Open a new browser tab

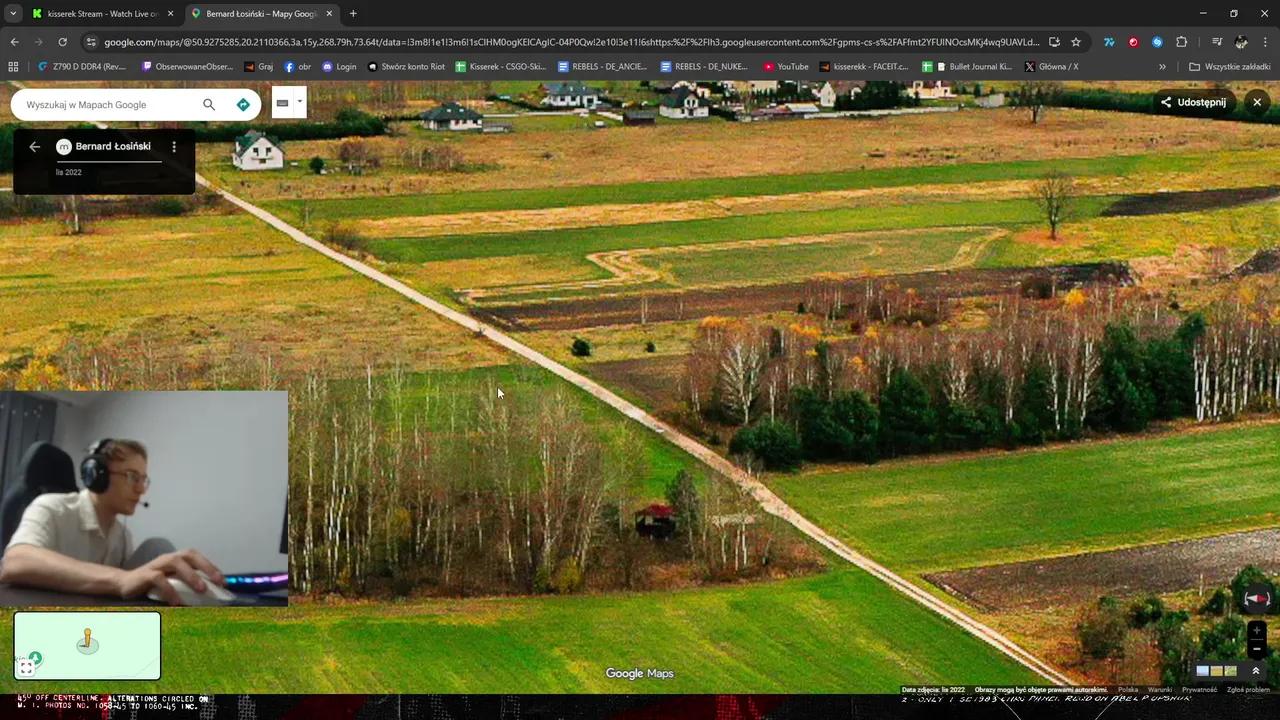pyautogui.click(x=353, y=14)
